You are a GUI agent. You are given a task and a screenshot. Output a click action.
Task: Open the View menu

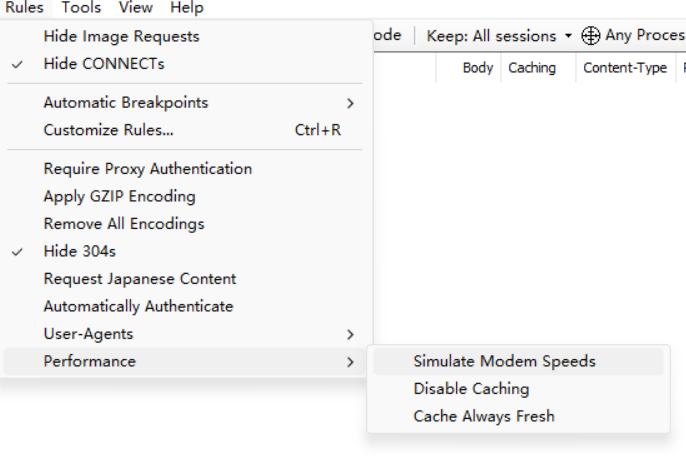(x=136, y=7)
